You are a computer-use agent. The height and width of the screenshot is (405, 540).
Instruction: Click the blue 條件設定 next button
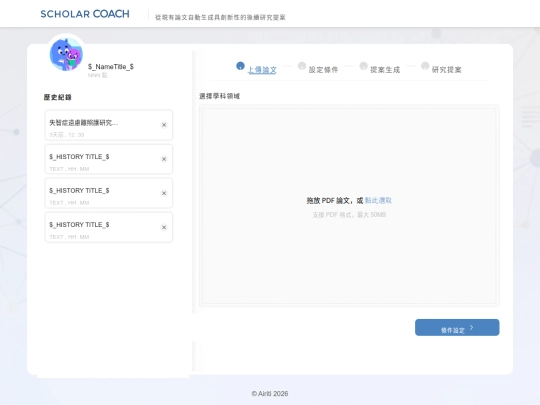[457, 328]
